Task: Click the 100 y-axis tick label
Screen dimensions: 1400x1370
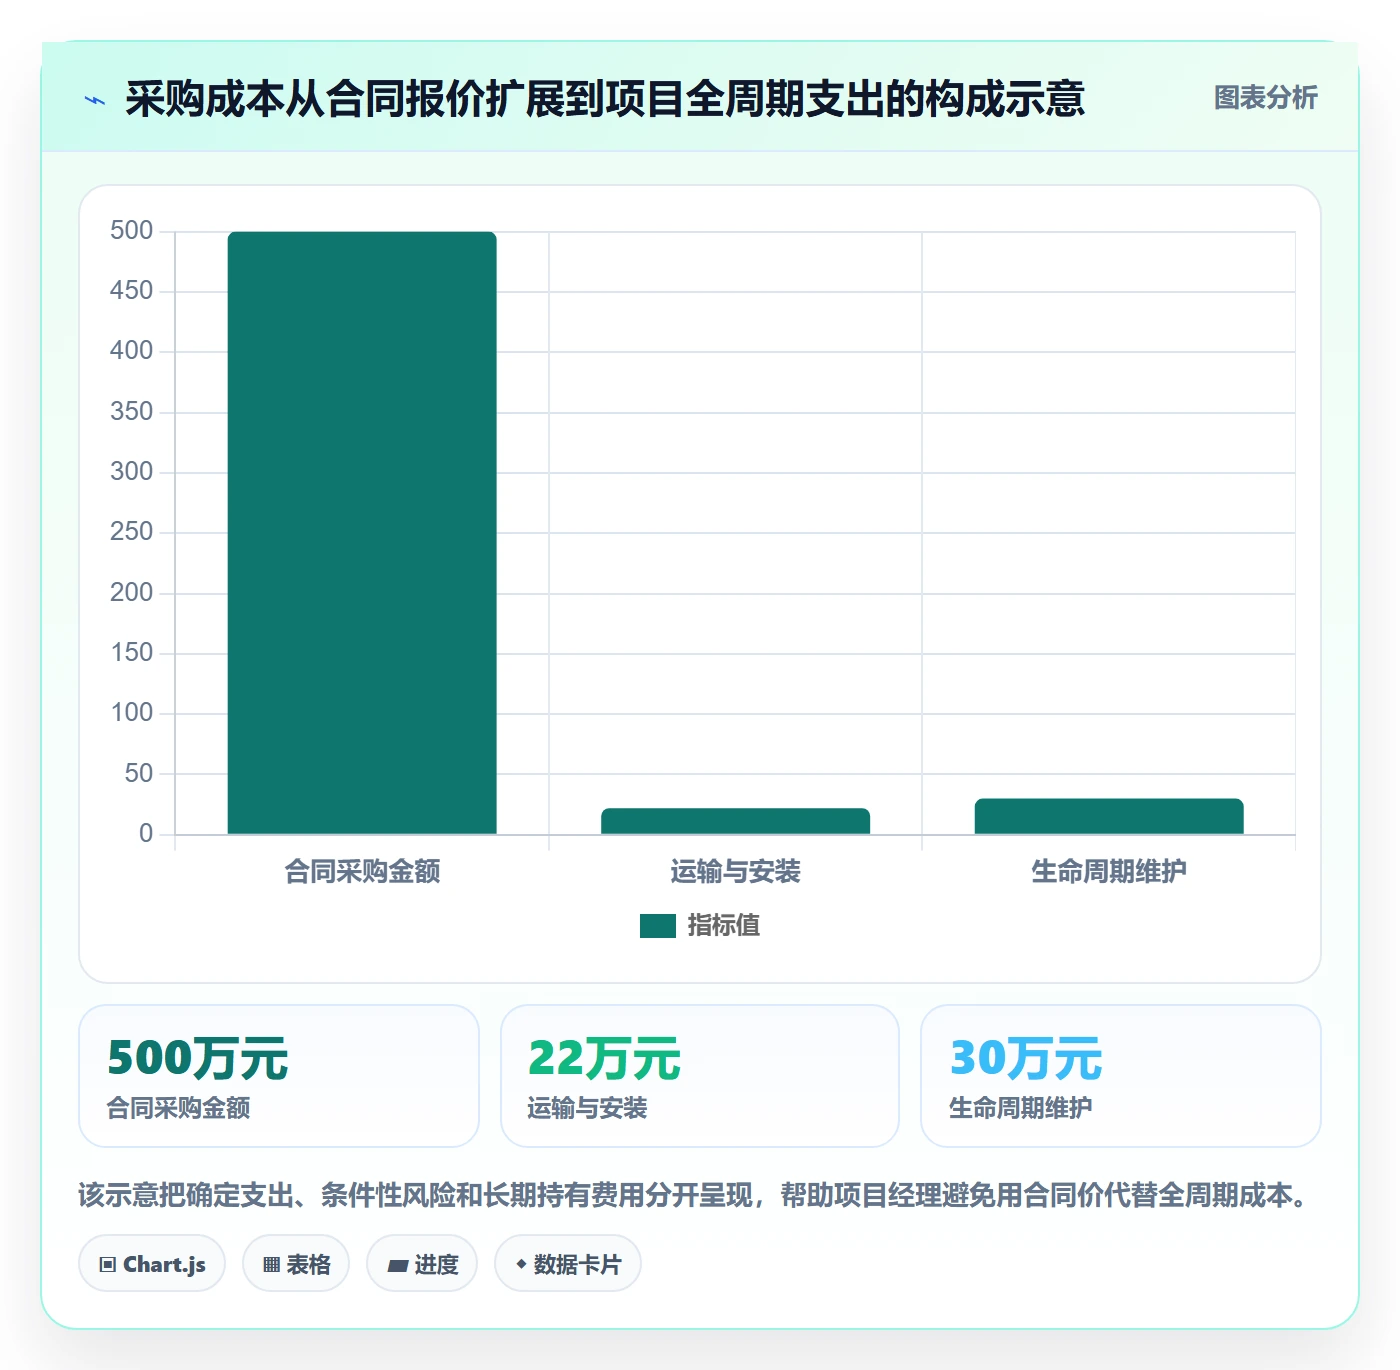Action: pos(132,713)
